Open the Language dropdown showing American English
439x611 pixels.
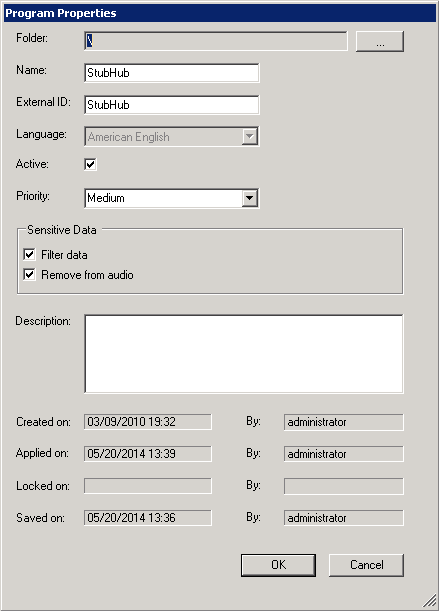tap(171, 136)
